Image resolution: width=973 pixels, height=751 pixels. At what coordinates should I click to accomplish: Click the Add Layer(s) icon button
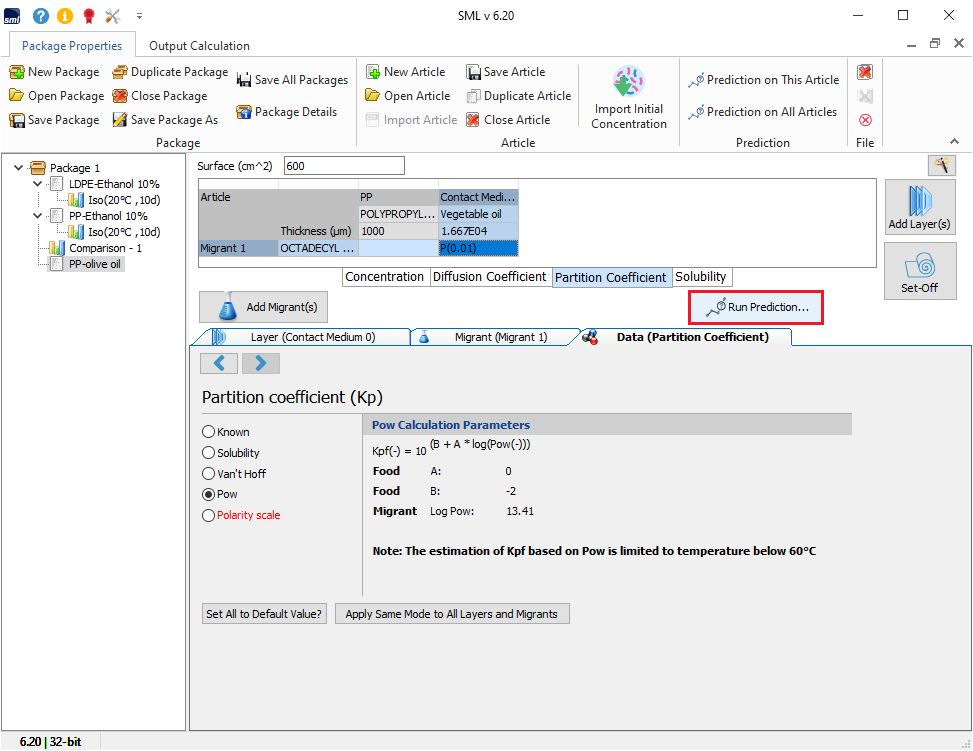click(x=920, y=206)
